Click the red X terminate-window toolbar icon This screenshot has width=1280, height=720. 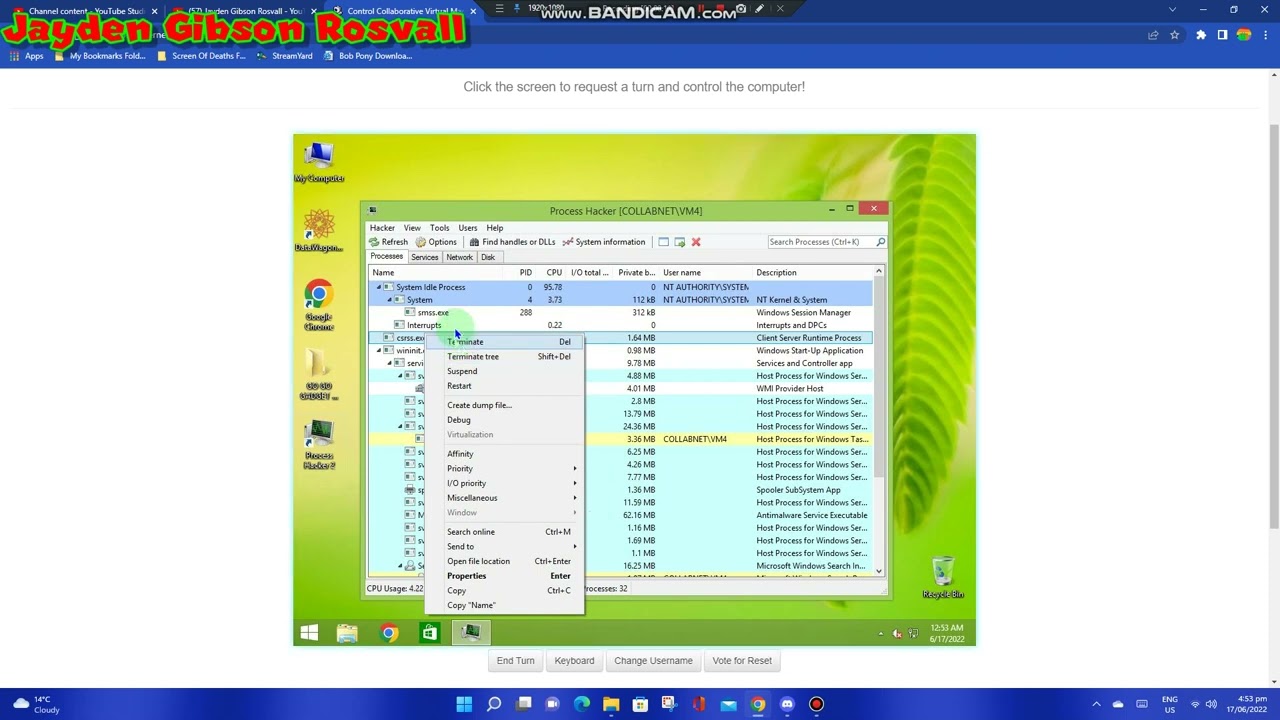click(x=696, y=242)
